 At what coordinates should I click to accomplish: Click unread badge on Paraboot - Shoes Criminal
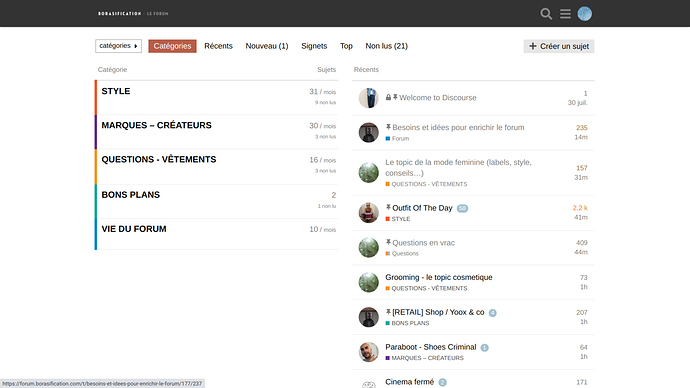pos(484,348)
